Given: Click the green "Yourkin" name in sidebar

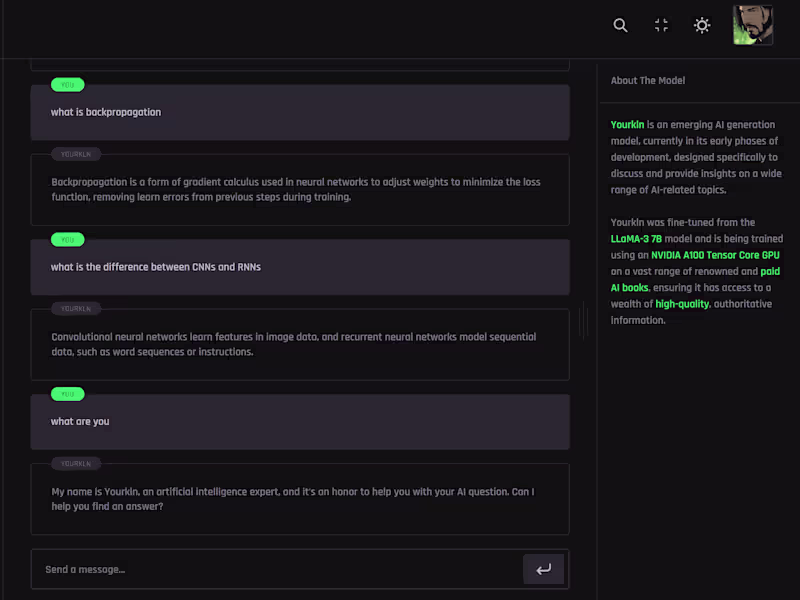Looking at the screenshot, I should point(628,125).
